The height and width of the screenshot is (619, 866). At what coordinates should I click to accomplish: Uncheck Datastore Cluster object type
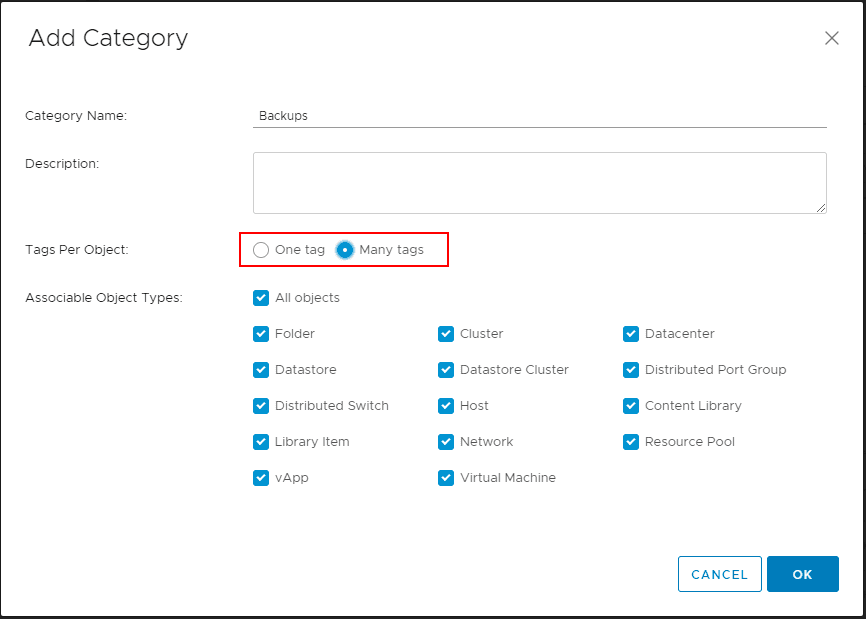[446, 369]
